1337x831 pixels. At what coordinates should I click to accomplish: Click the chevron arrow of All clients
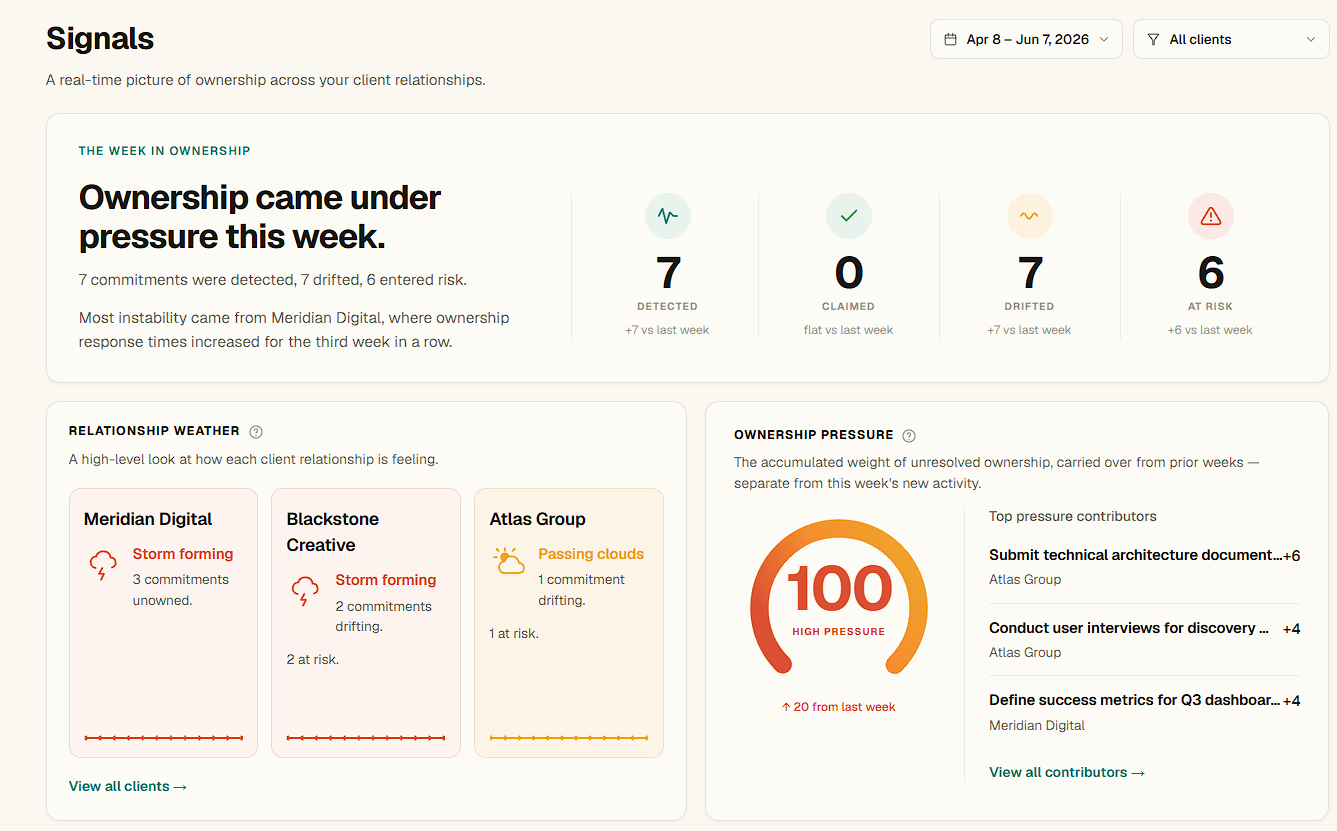[x=1311, y=40]
